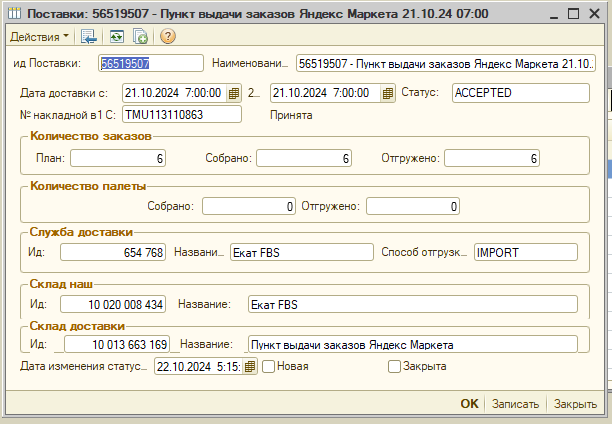Open help with the question mark icon
Viewport: 612px width, 424px height.
[x=167, y=36]
